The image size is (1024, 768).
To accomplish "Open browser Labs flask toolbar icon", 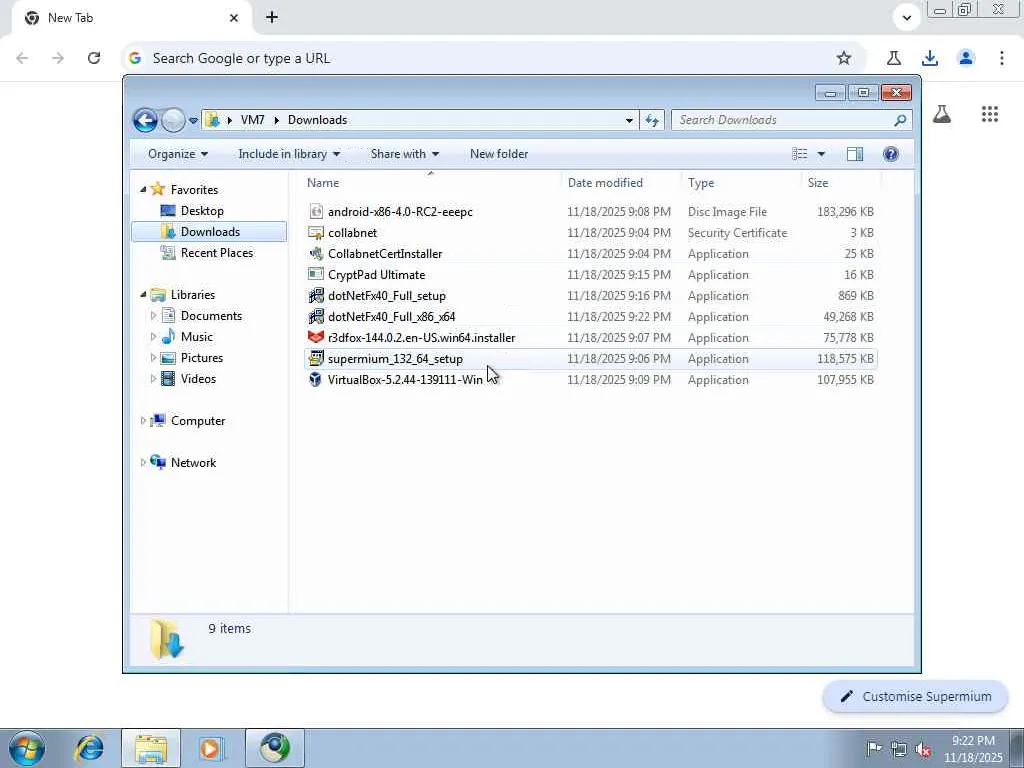I will (894, 58).
